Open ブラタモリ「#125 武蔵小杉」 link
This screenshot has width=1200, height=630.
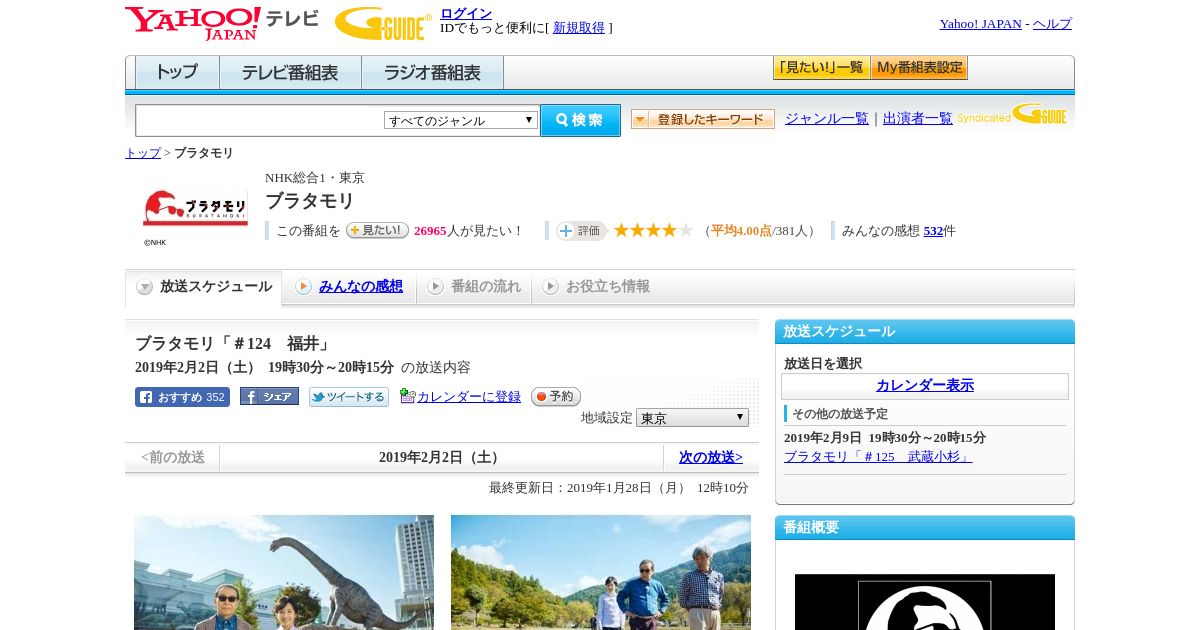pyautogui.click(x=878, y=457)
